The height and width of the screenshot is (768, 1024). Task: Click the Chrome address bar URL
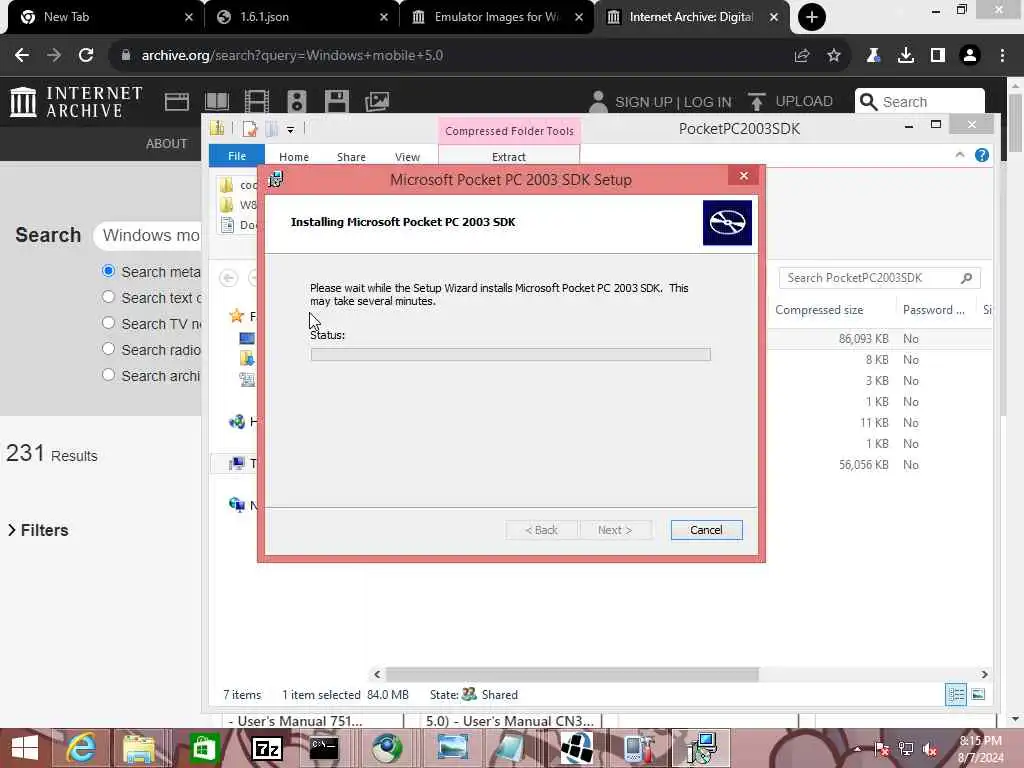point(292,56)
